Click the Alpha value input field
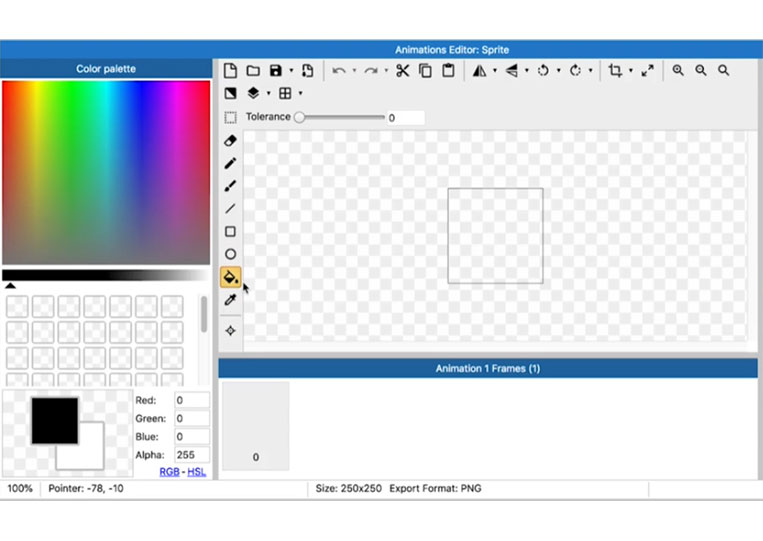The image size is (763, 541). point(192,455)
